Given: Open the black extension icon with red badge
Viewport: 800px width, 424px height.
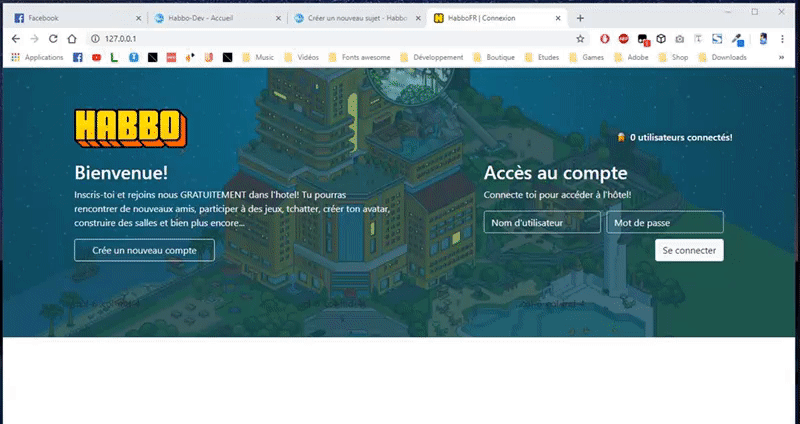Looking at the screenshot, I should click(643, 39).
